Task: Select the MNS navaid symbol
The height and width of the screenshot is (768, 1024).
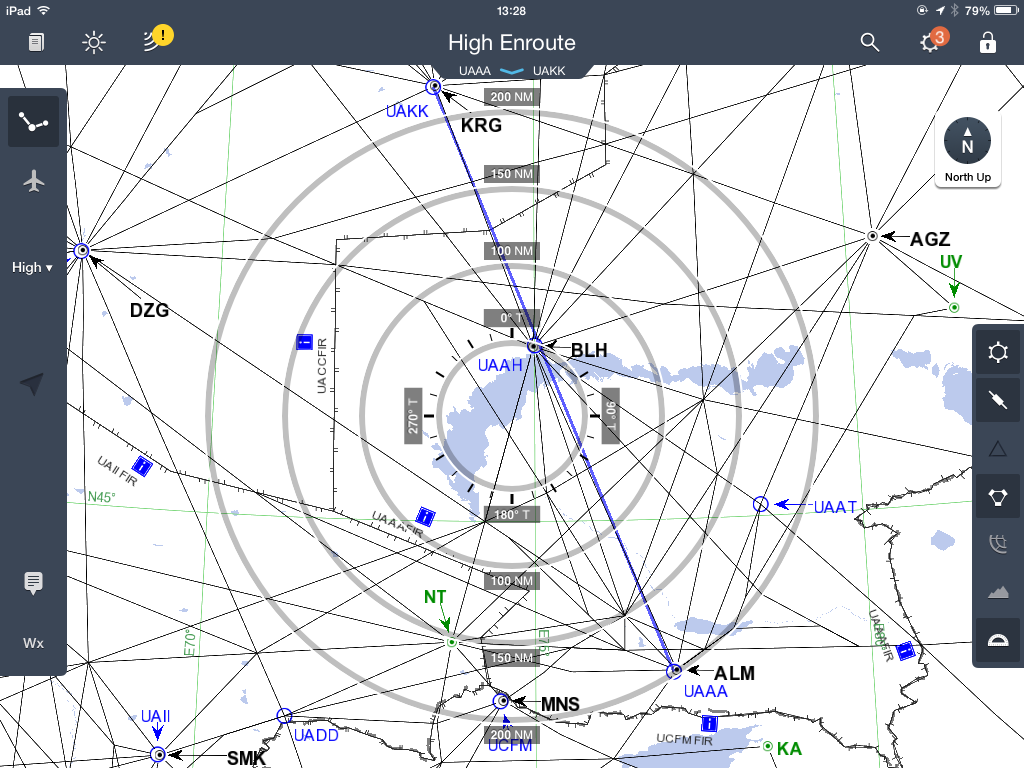Action: (502, 701)
